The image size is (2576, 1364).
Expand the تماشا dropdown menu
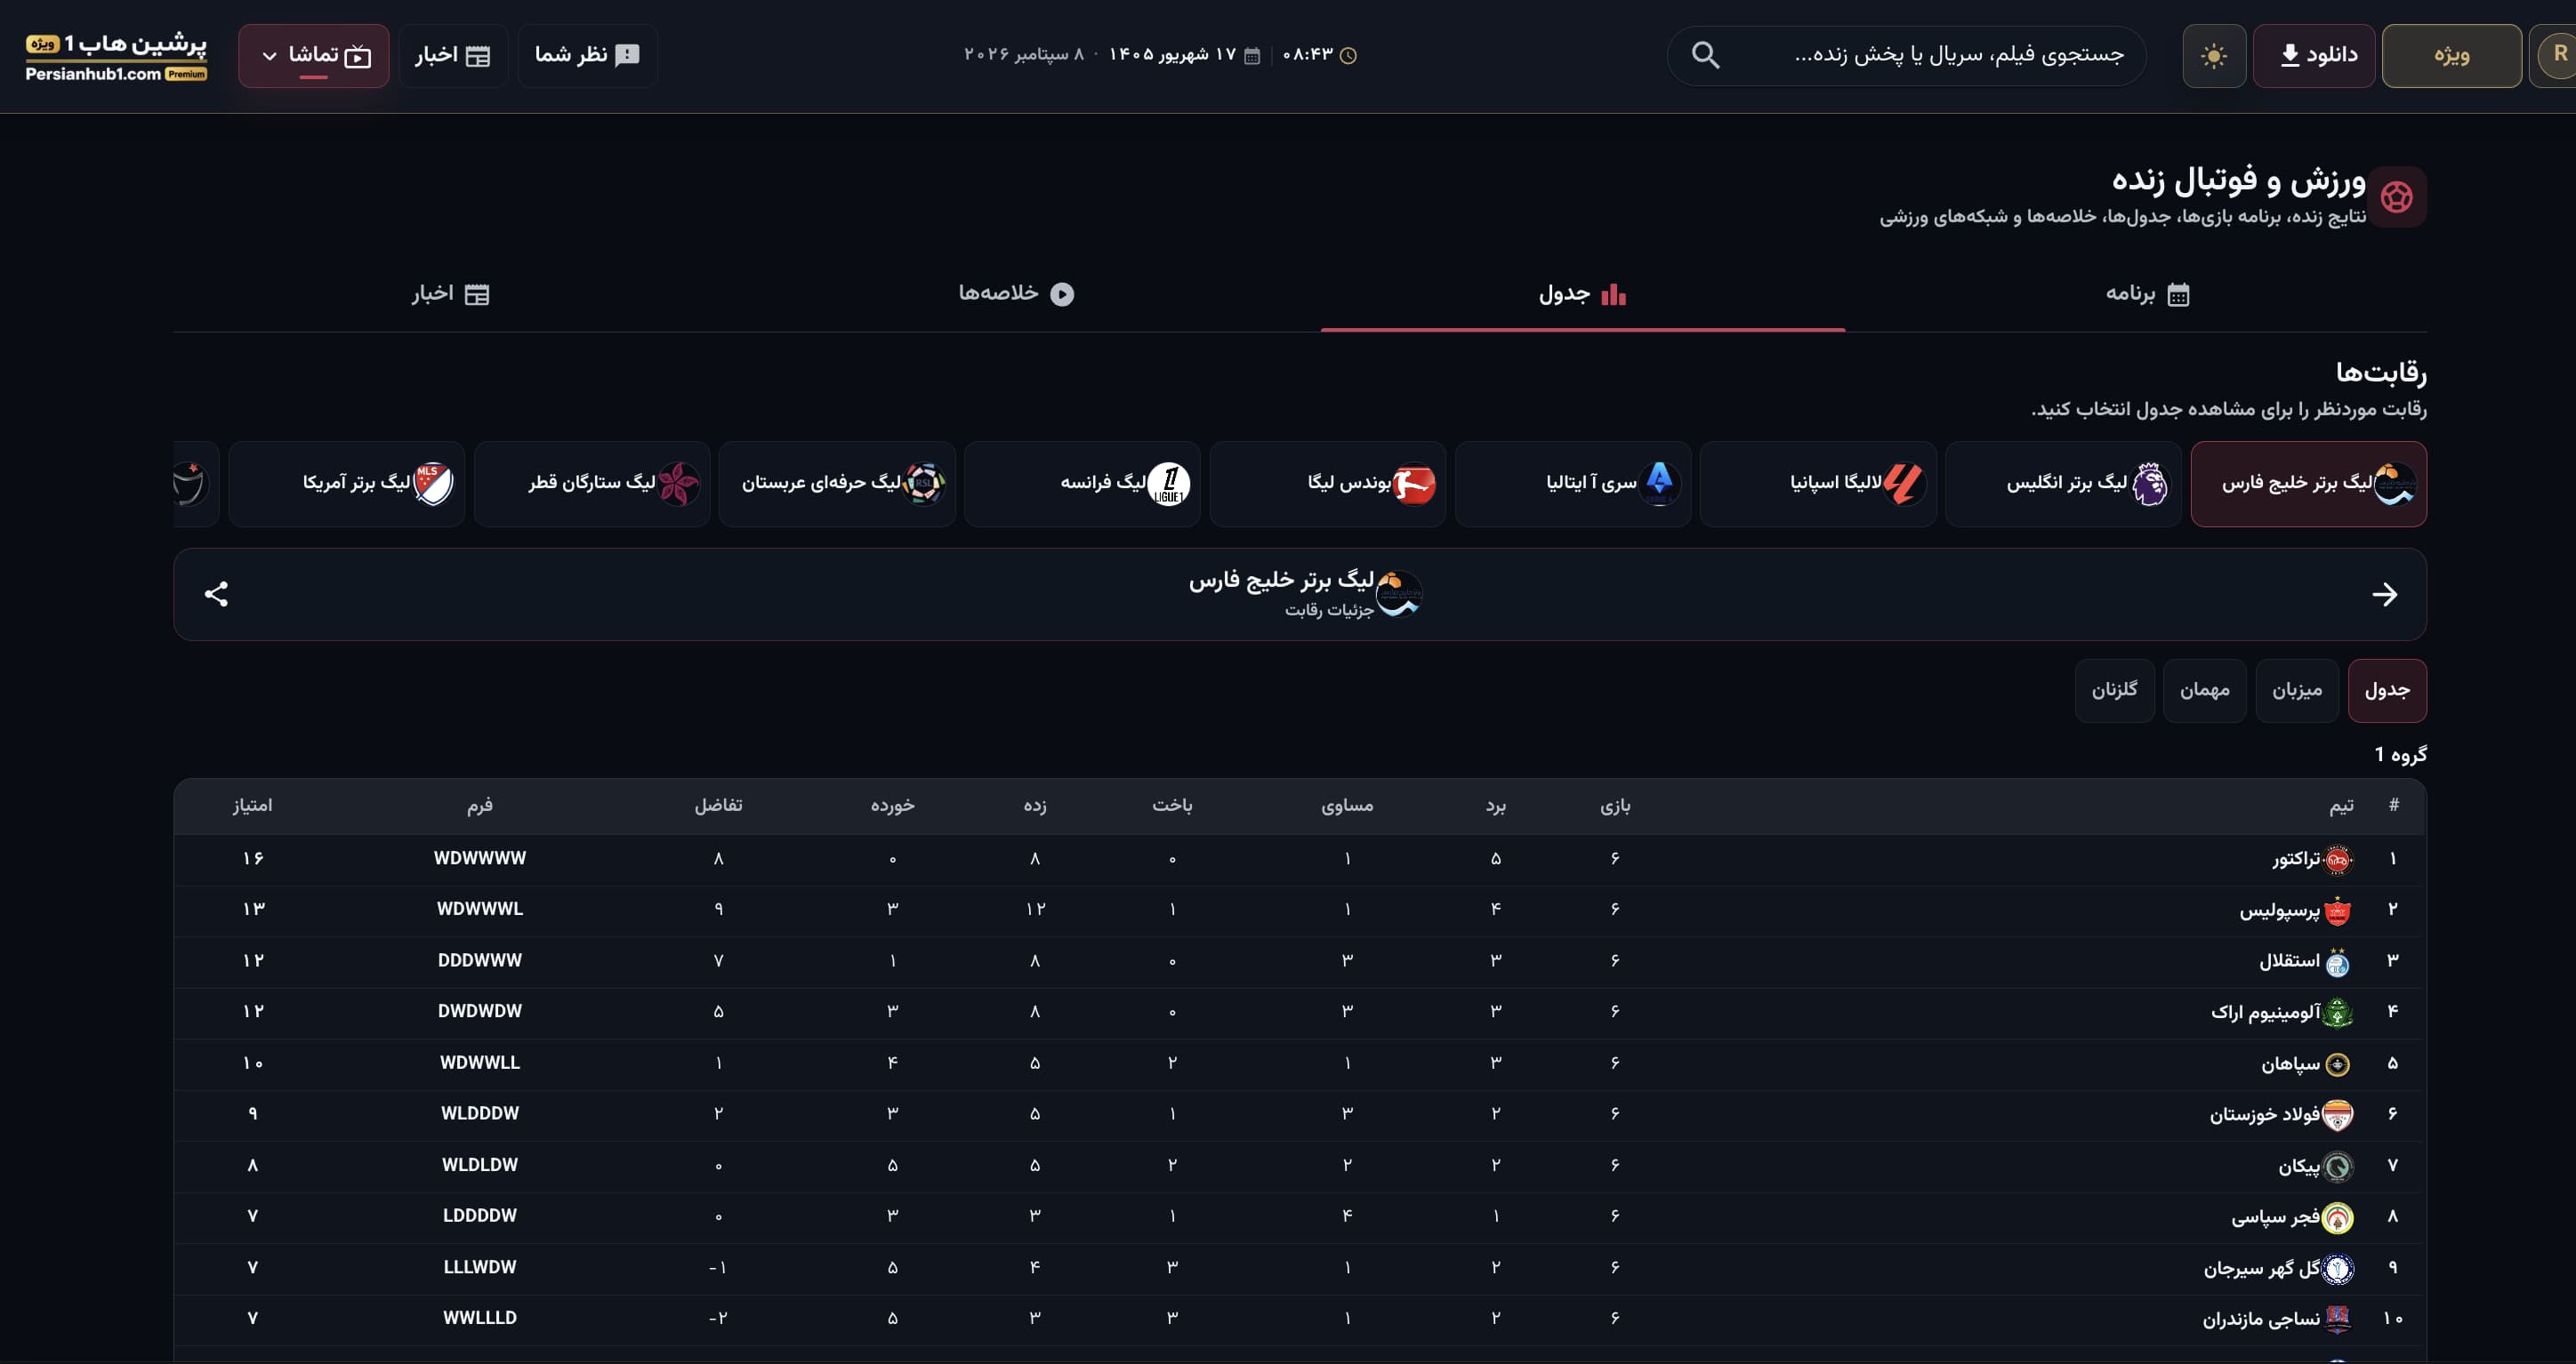(x=314, y=56)
